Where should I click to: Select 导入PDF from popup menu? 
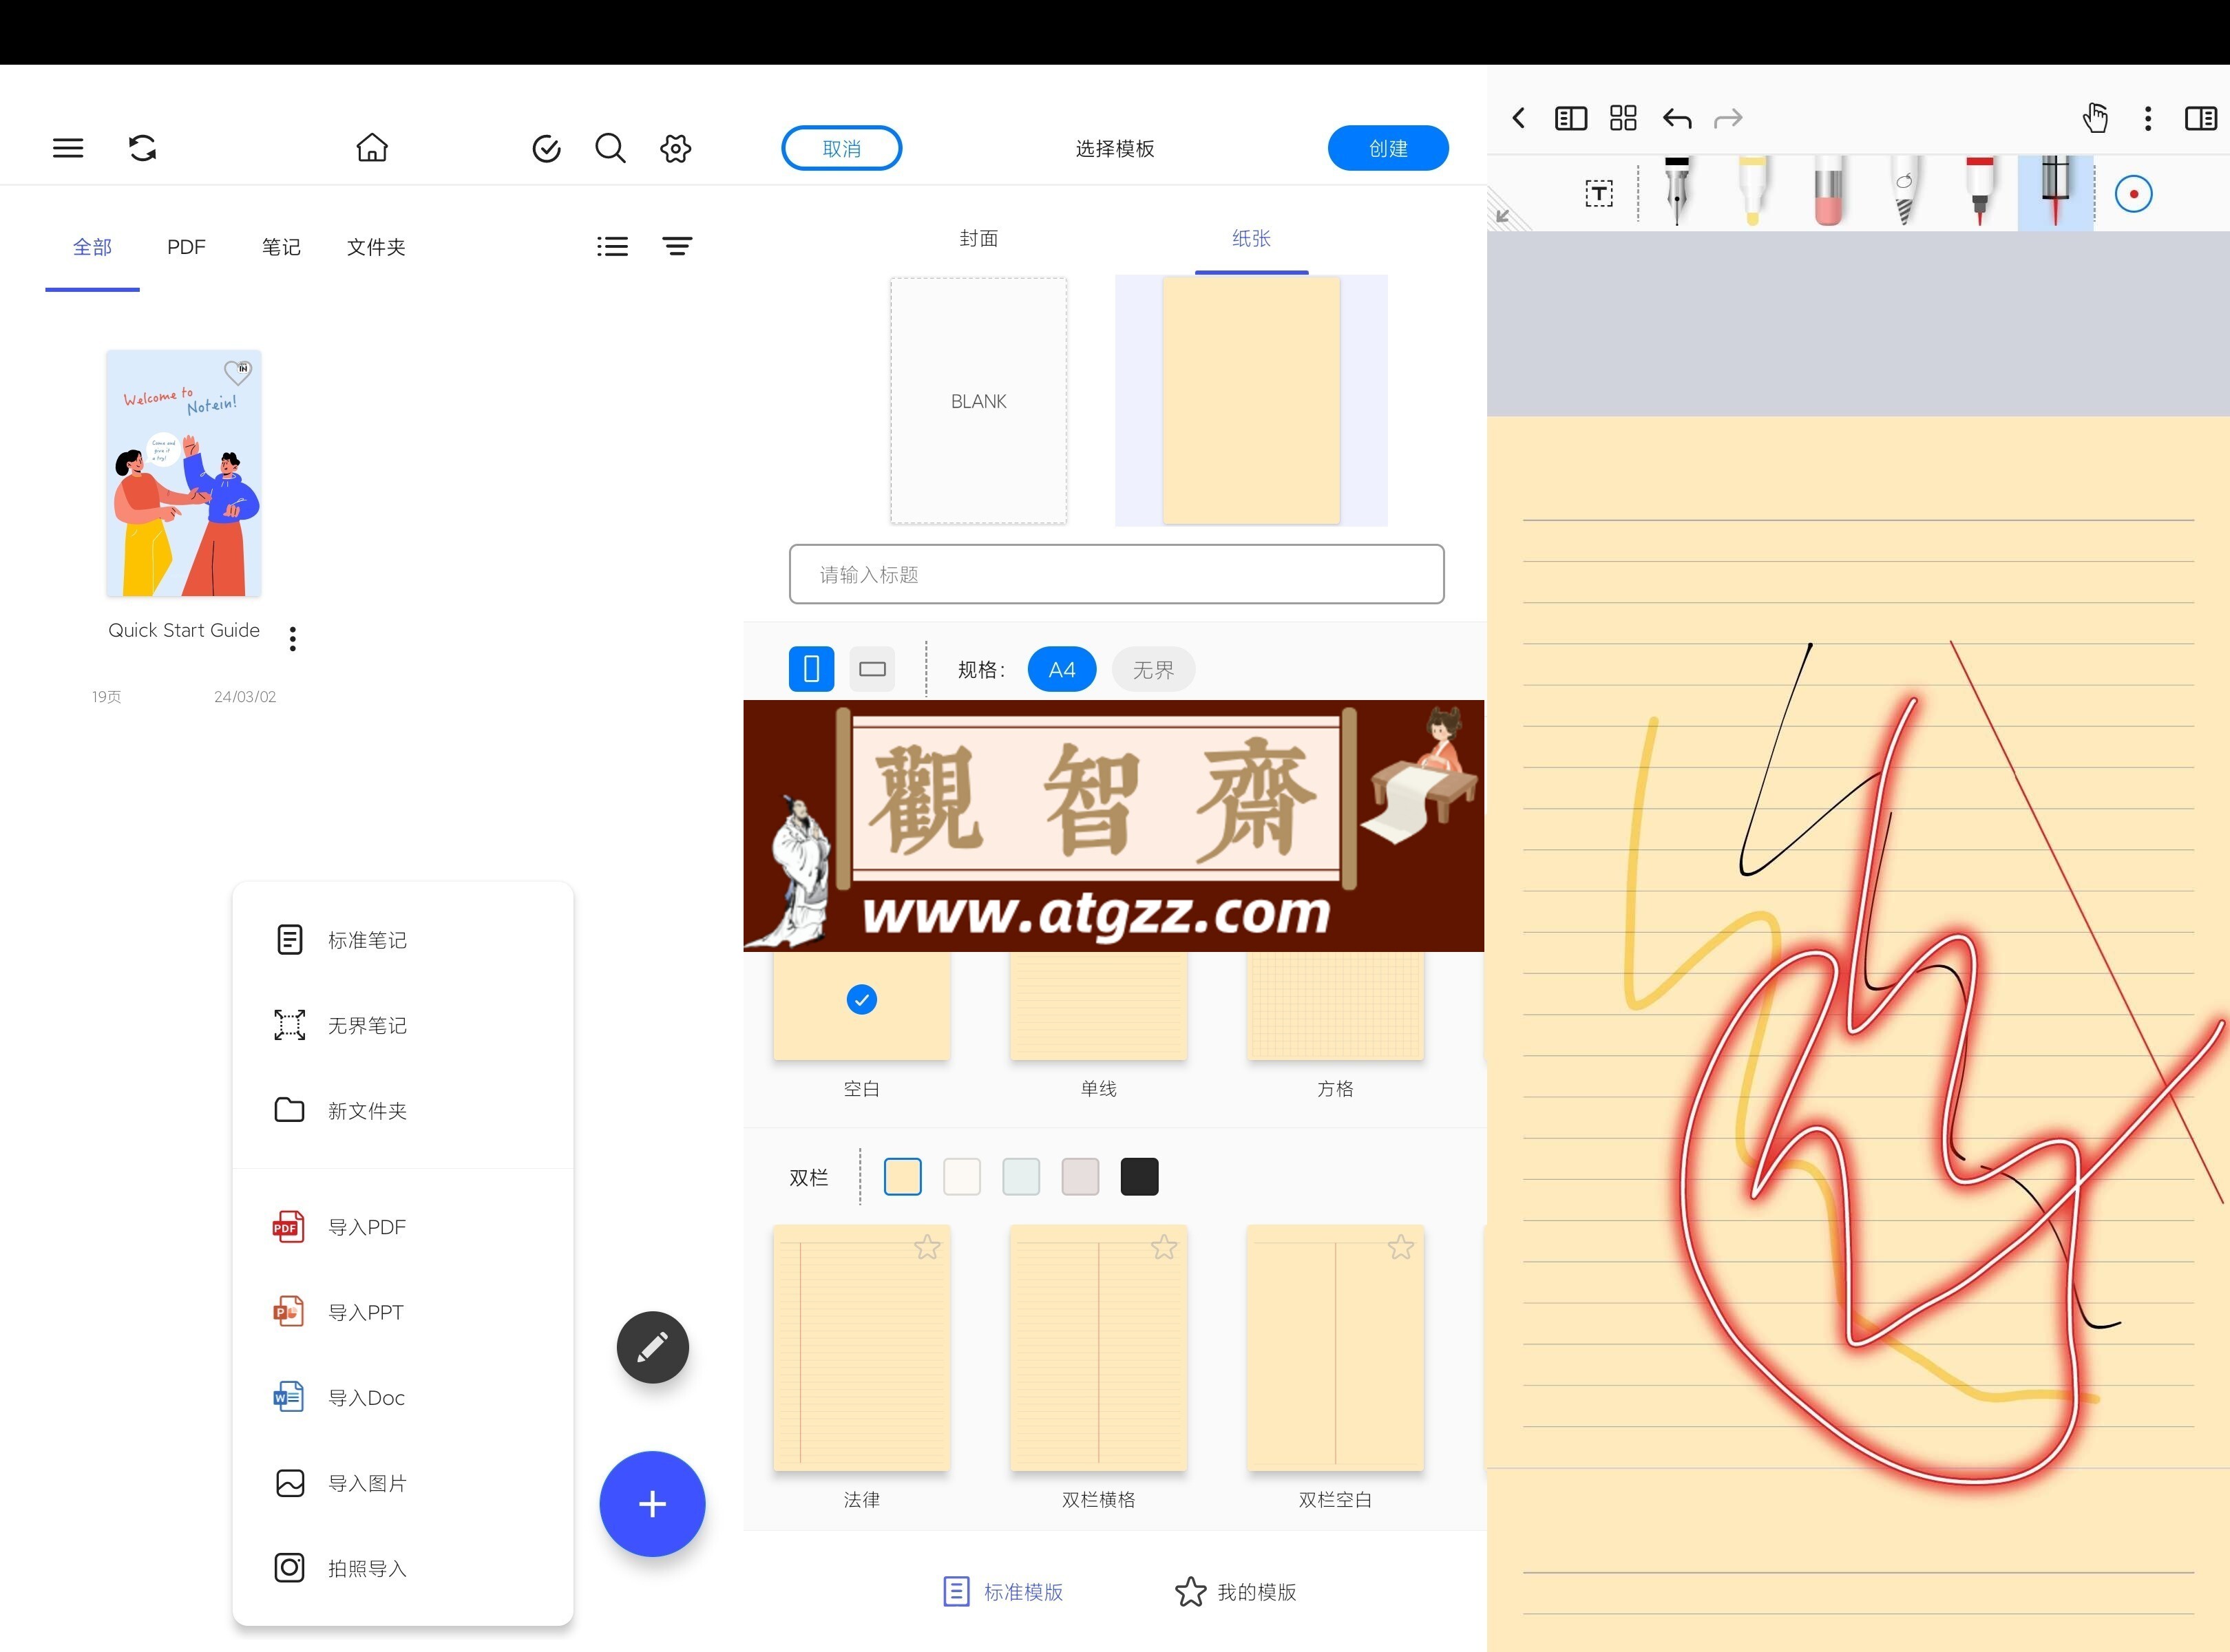403,1227
